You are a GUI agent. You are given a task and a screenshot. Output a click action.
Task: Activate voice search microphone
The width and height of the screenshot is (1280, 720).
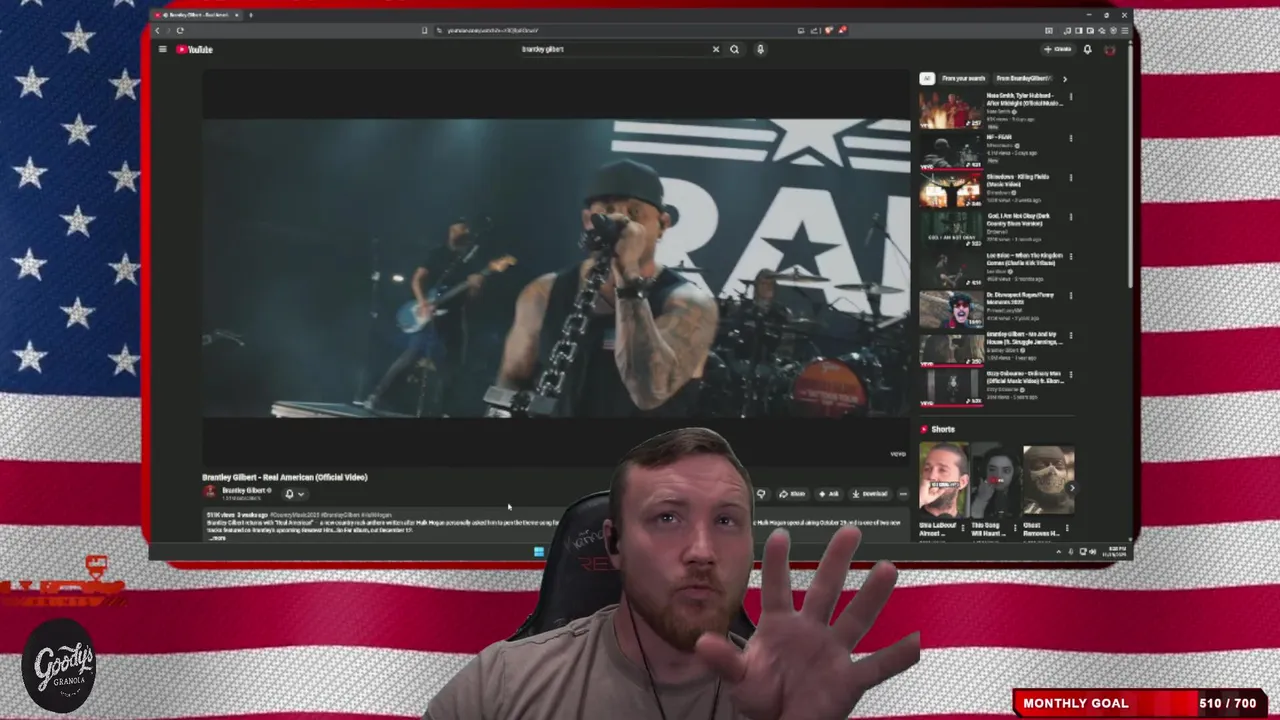[760, 49]
